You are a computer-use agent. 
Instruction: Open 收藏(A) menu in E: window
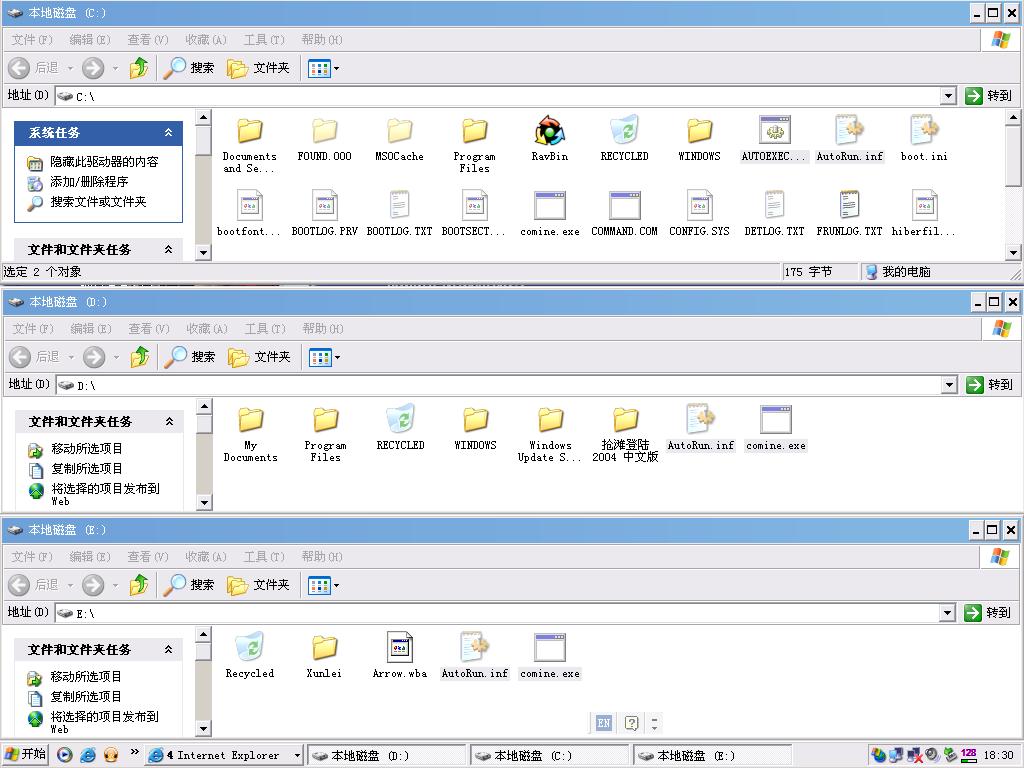tap(206, 556)
